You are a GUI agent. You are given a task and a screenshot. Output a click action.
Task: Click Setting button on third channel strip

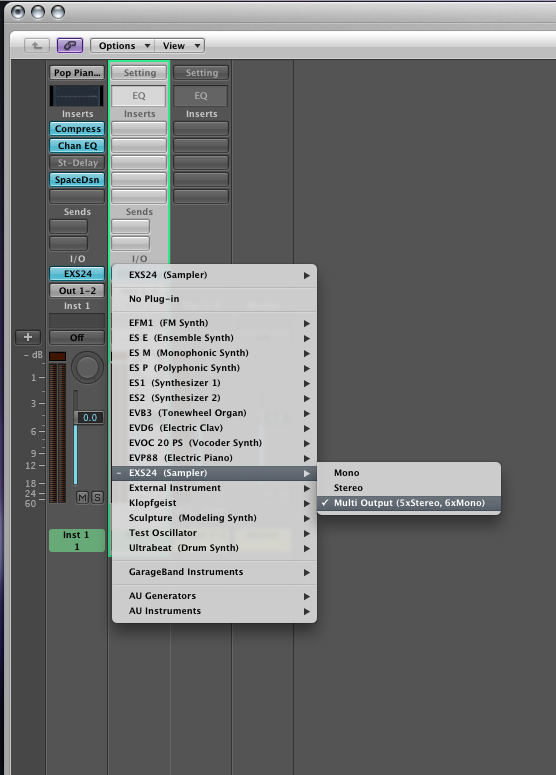[201, 73]
